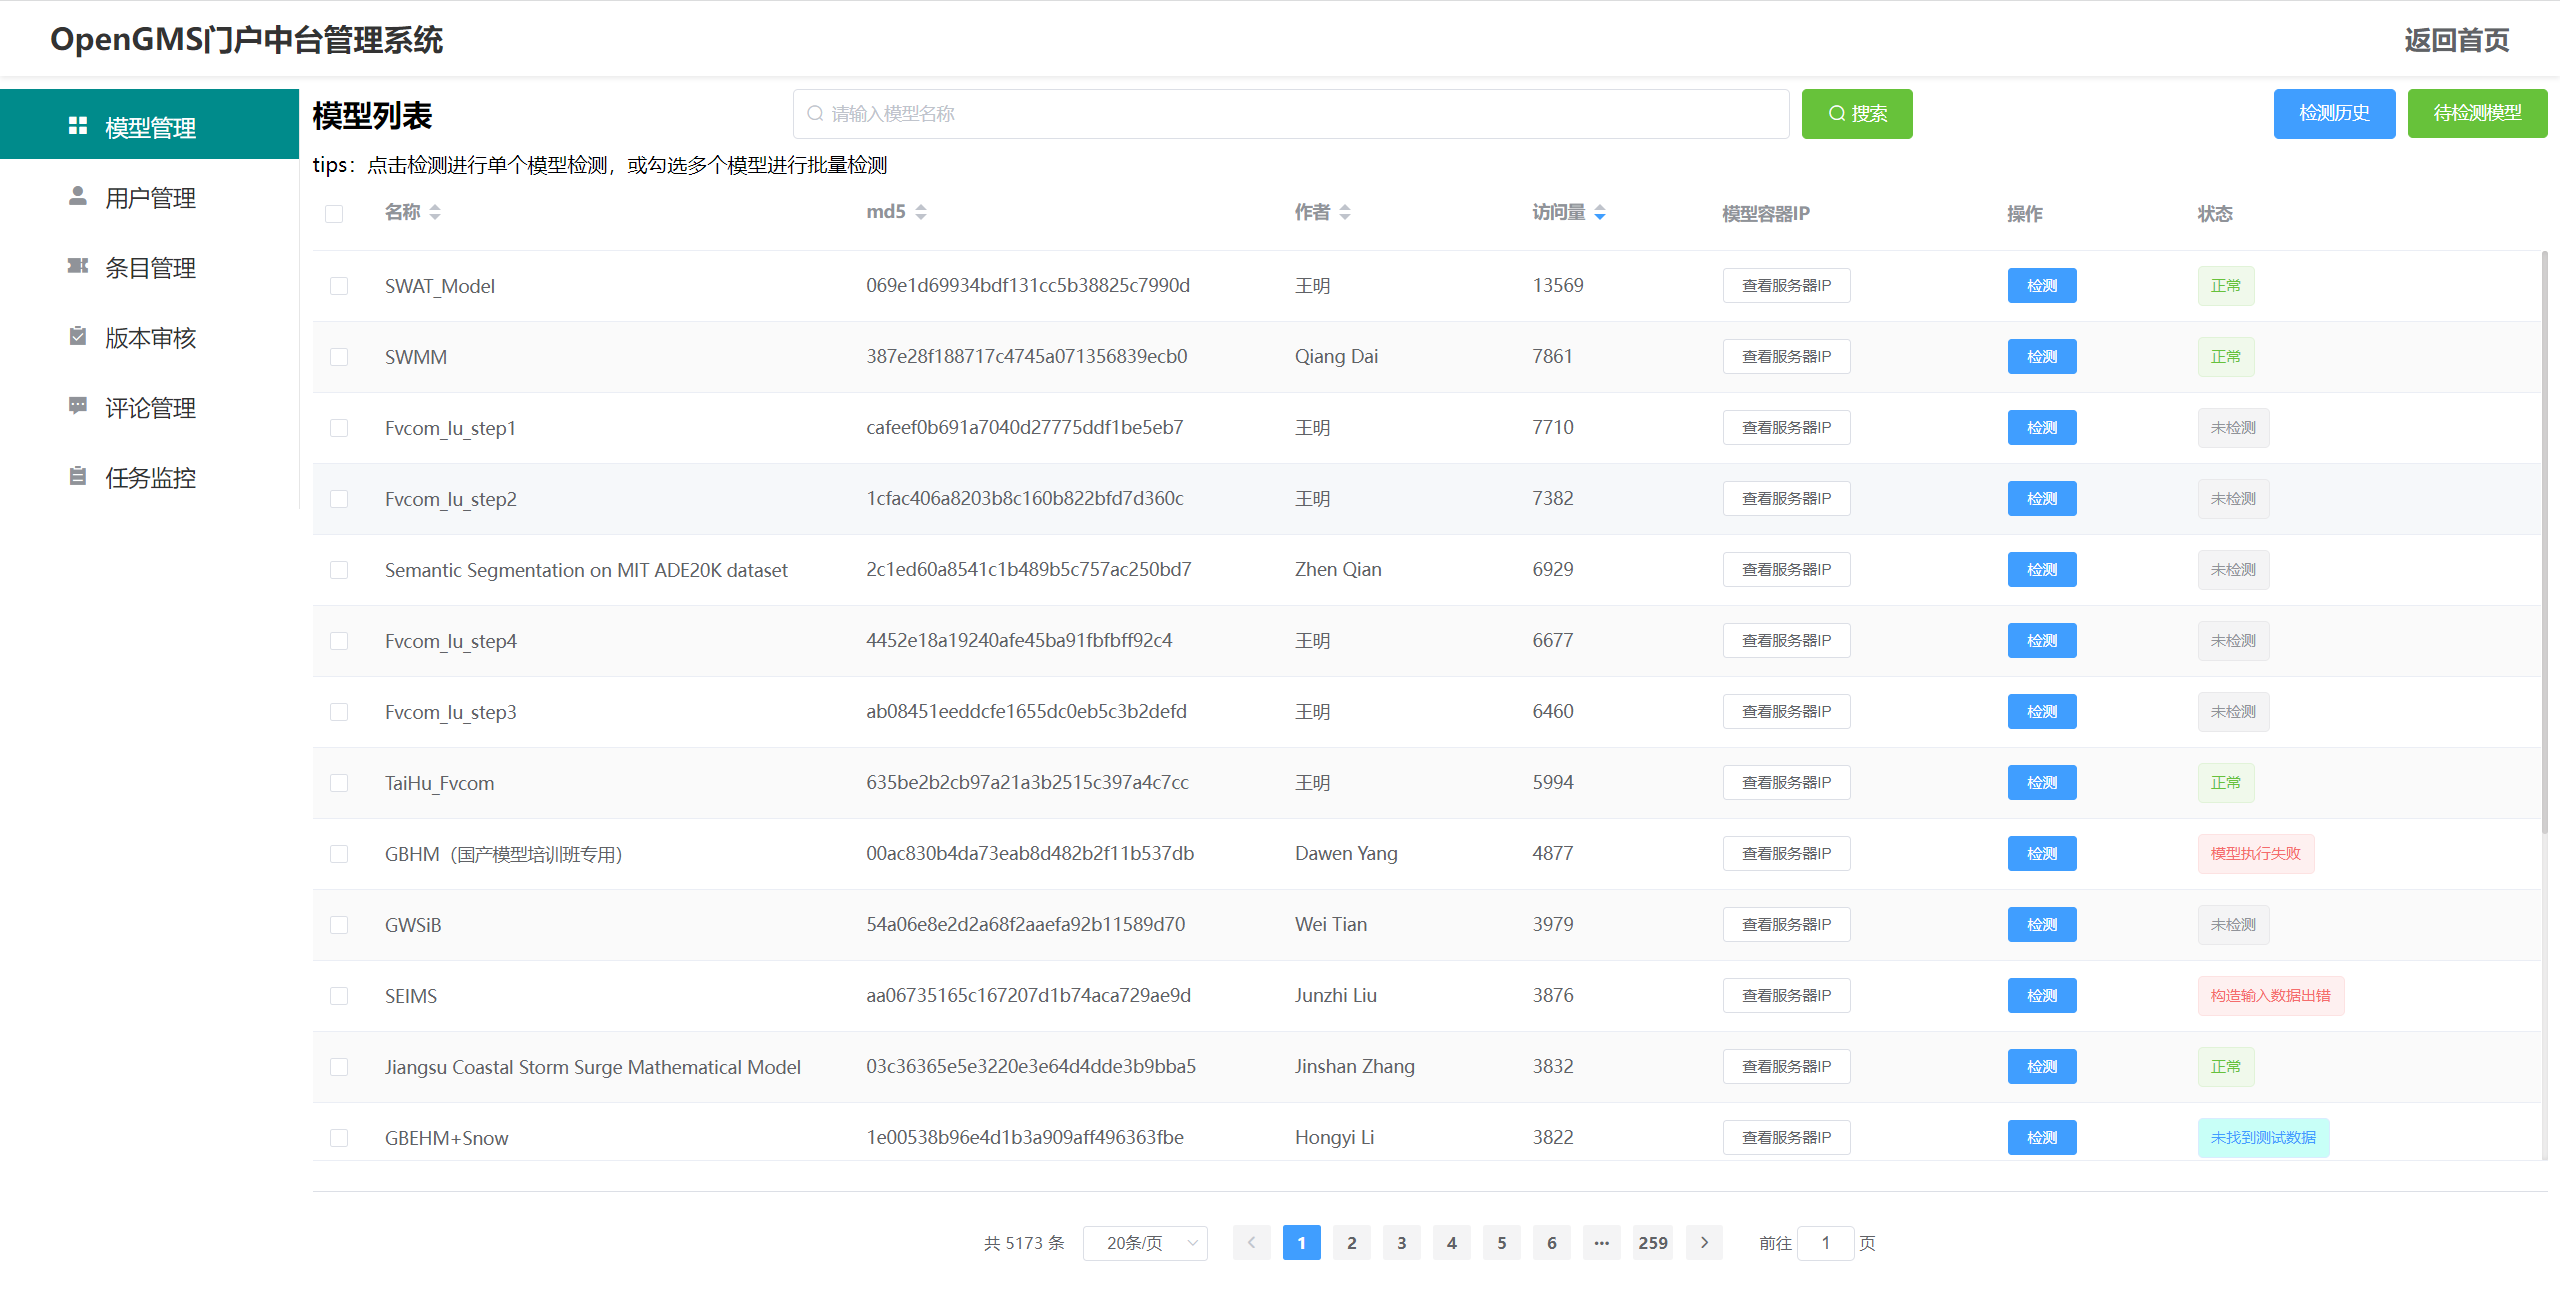Check the SWAT_Model row checkbox
The height and width of the screenshot is (1312, 2560).
(338, 285)
